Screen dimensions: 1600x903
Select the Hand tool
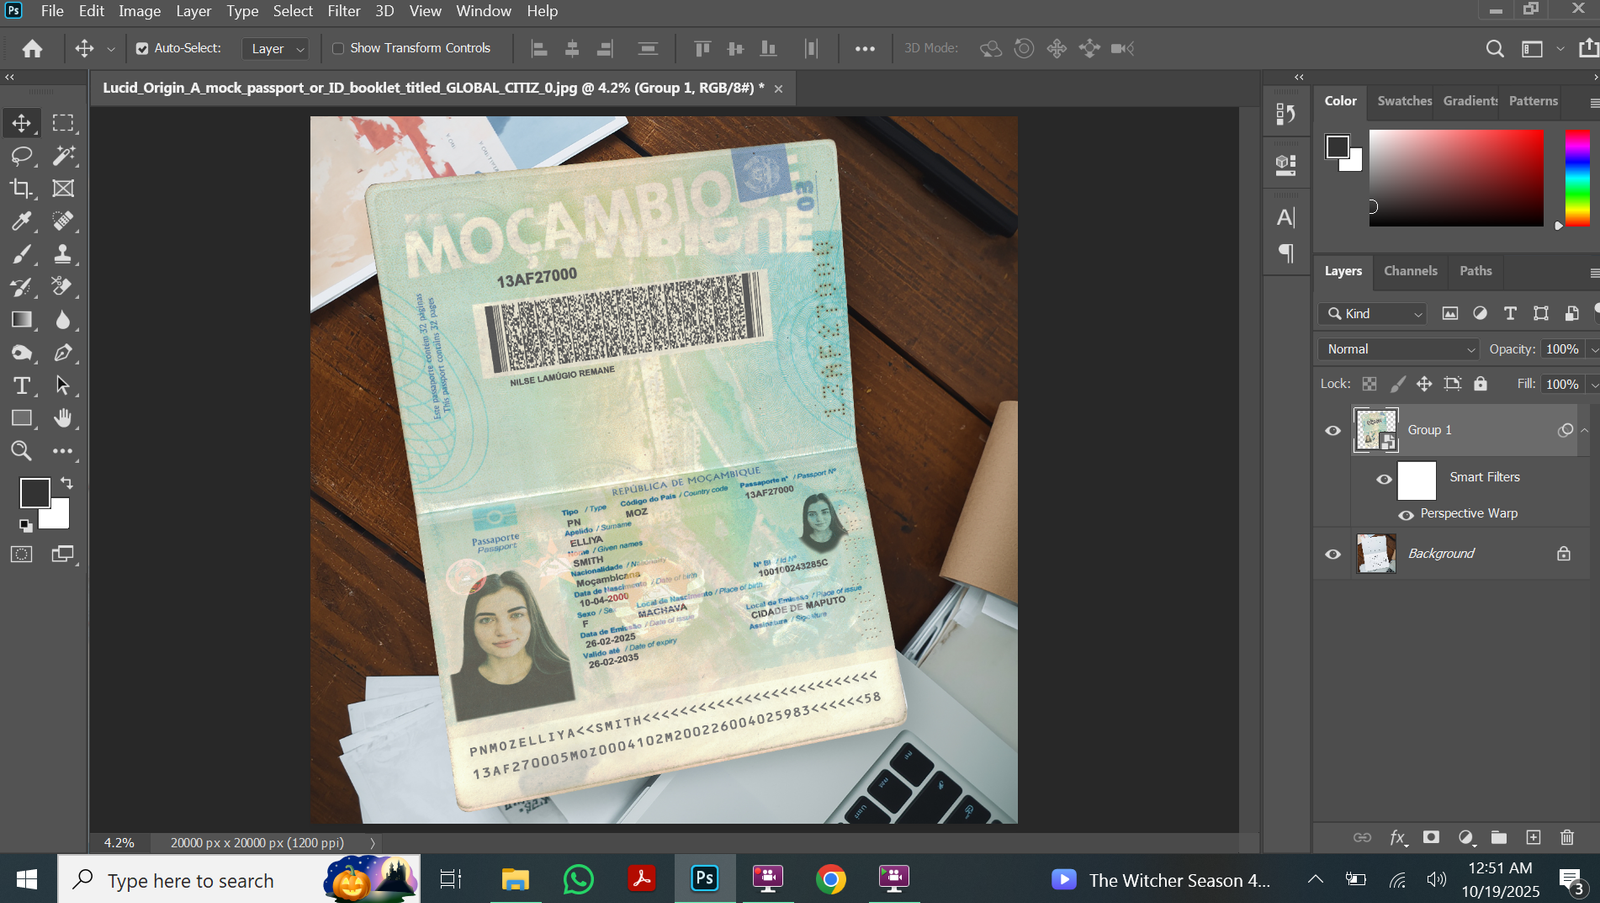tap(63, 418)
